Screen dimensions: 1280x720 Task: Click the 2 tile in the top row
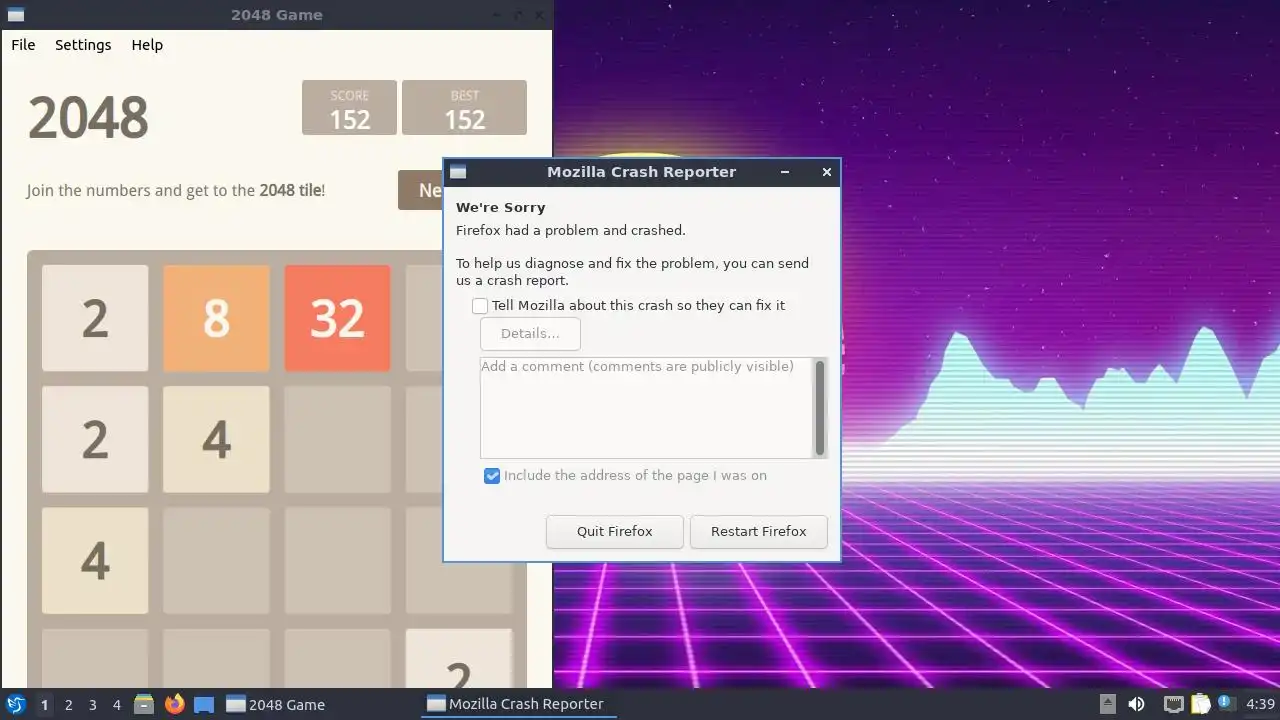95,318
